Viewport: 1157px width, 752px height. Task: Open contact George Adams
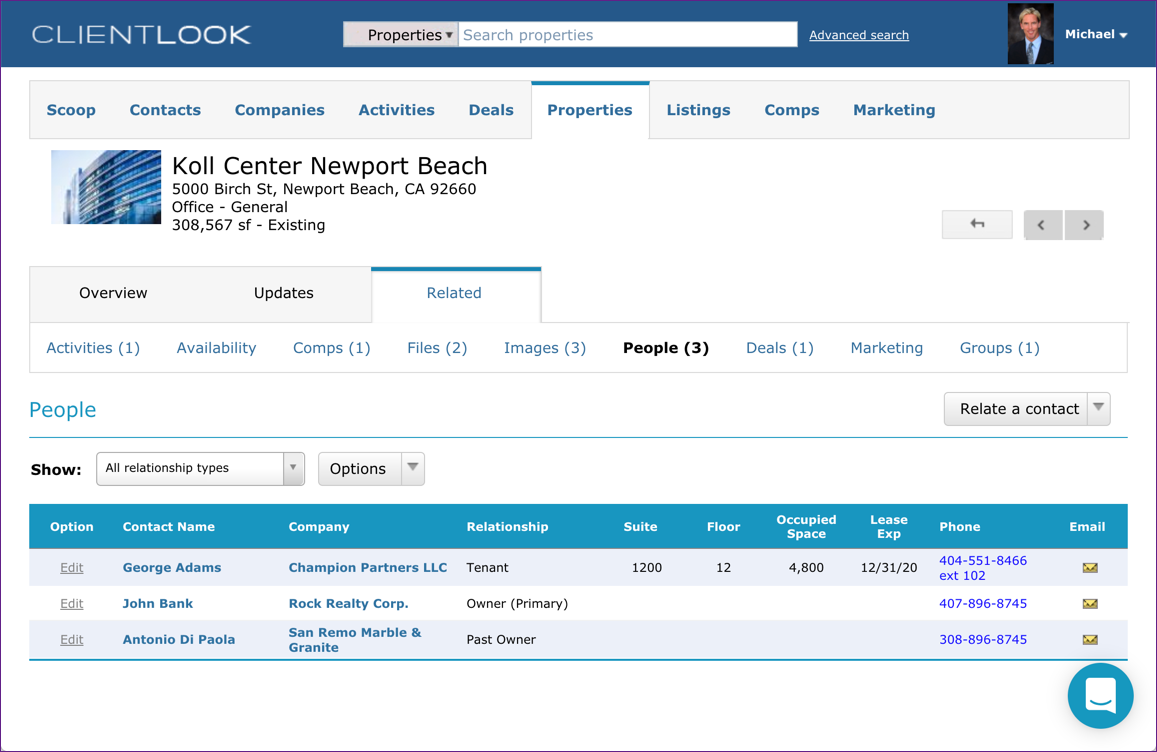pos(172,568)
